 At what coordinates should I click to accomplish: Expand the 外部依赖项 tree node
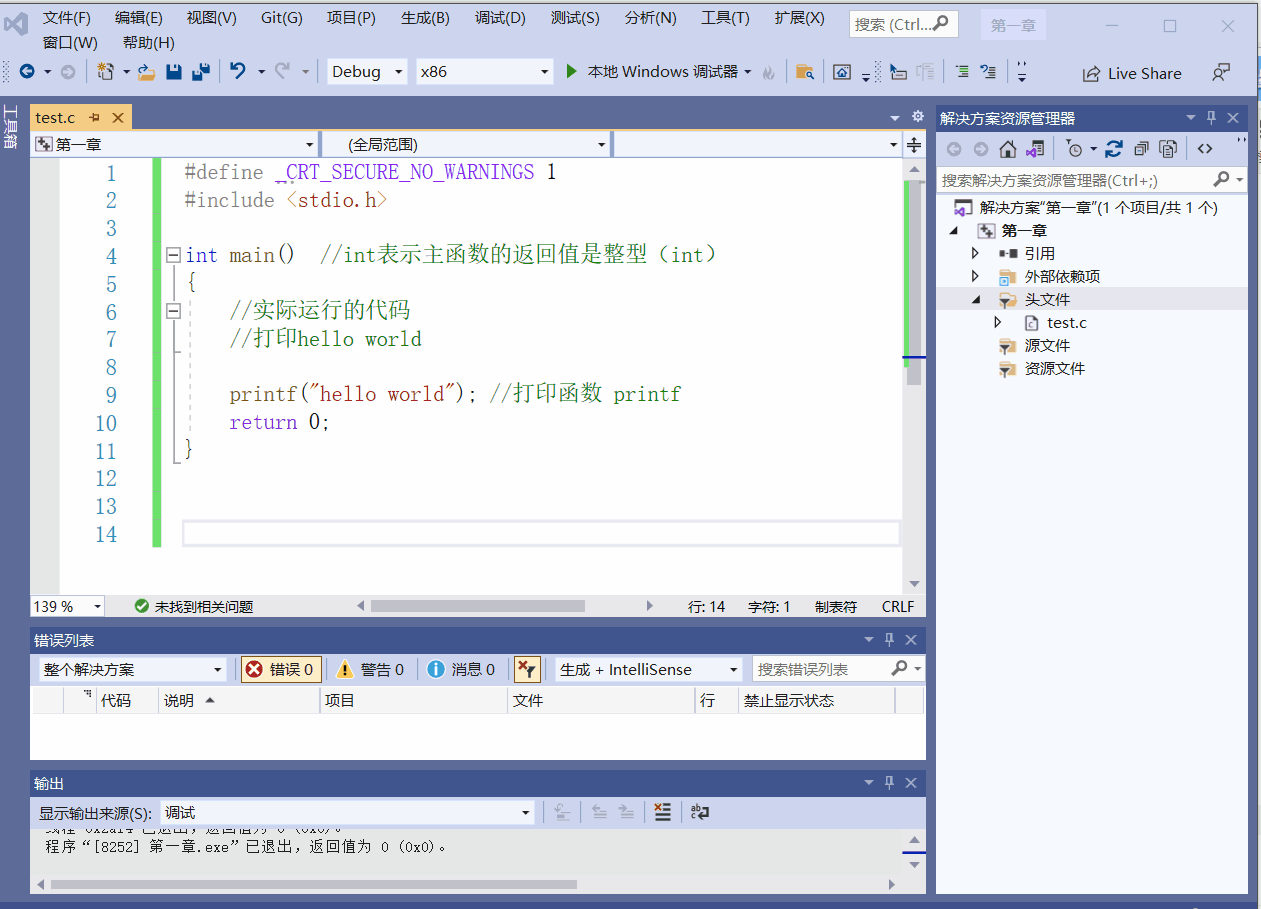click(x=976, y=276)
